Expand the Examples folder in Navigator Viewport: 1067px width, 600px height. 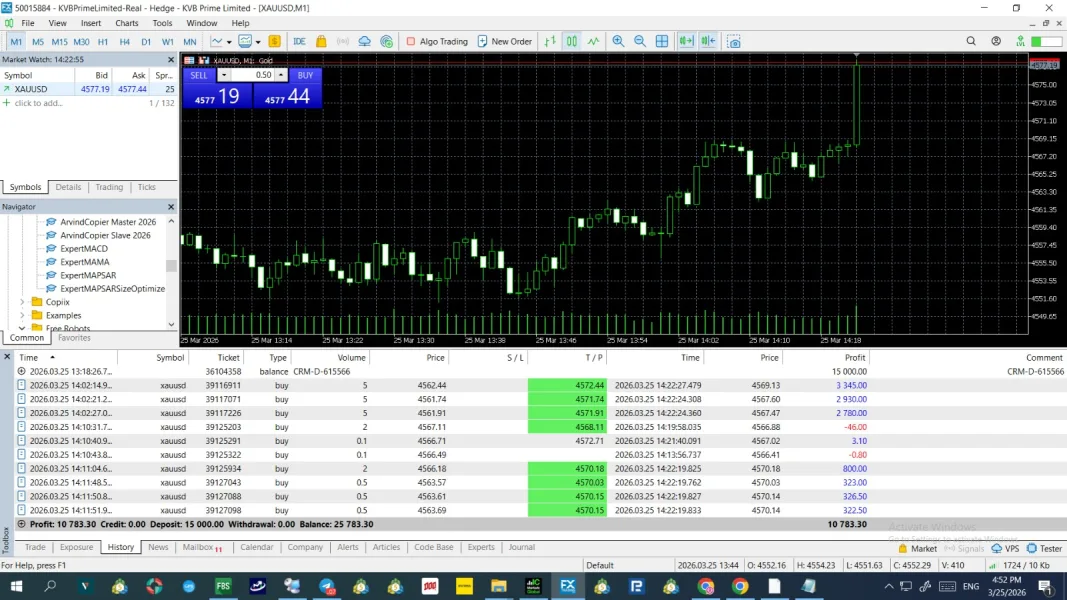[x=22, y=315]
